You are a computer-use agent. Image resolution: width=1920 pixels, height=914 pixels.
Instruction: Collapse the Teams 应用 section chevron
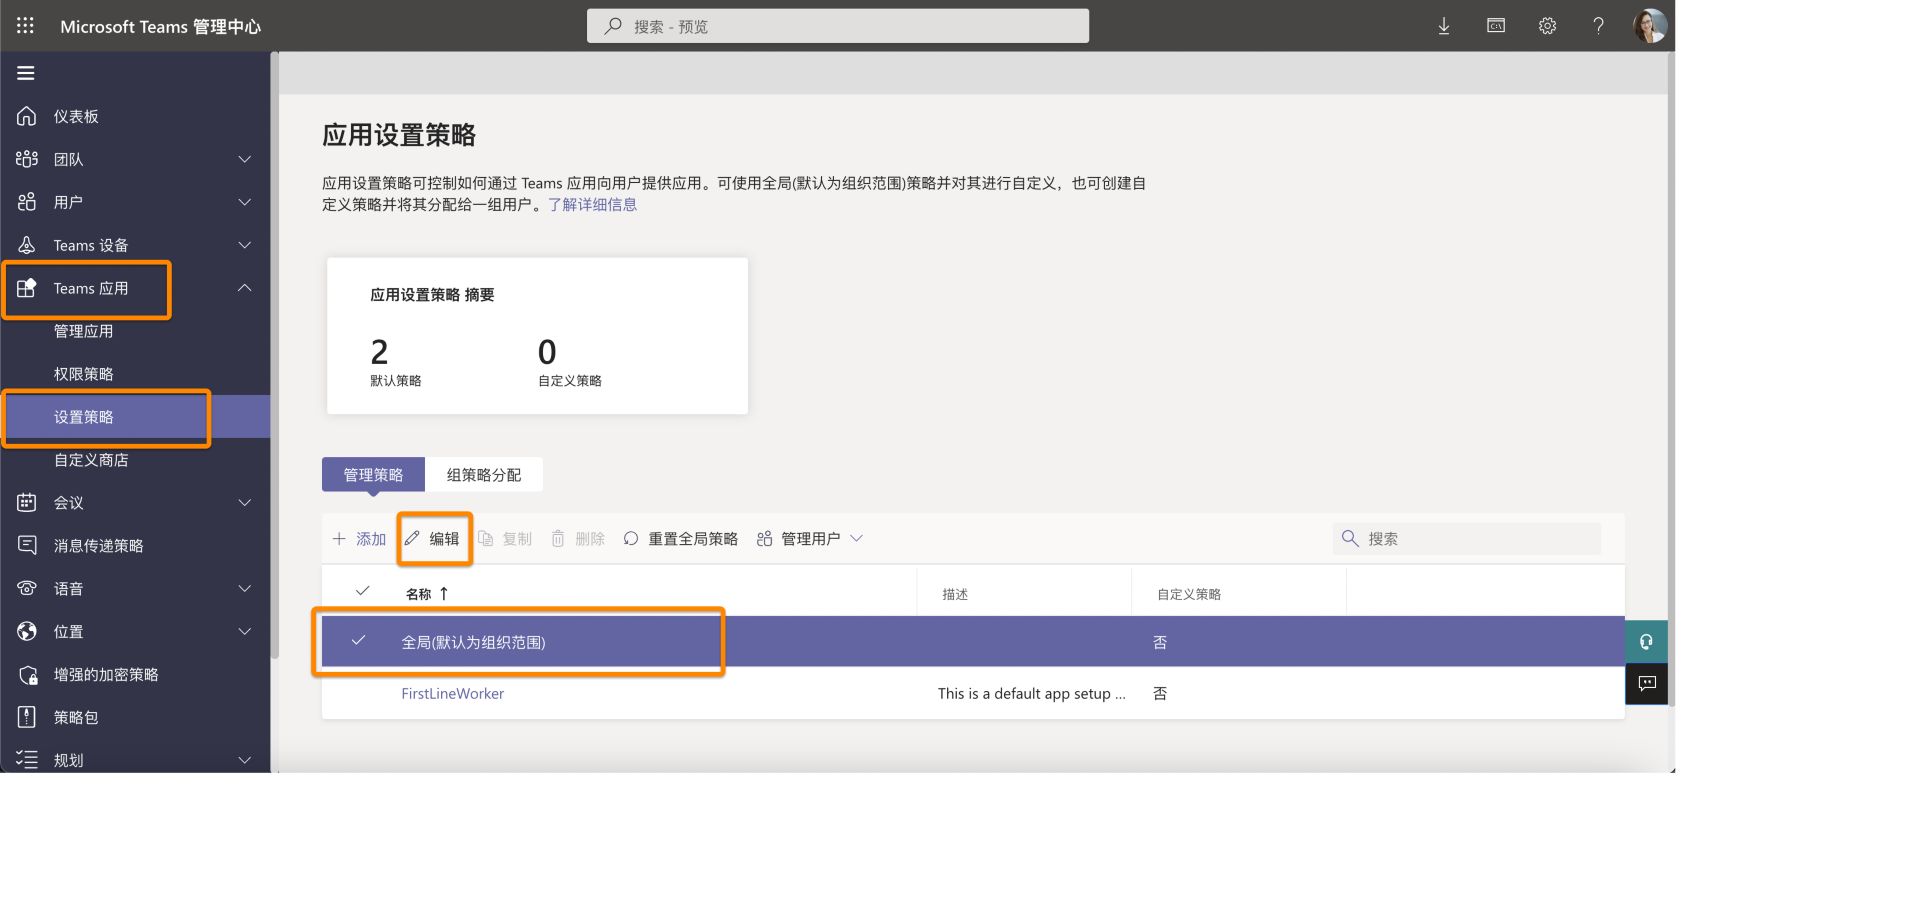point(245,288)
